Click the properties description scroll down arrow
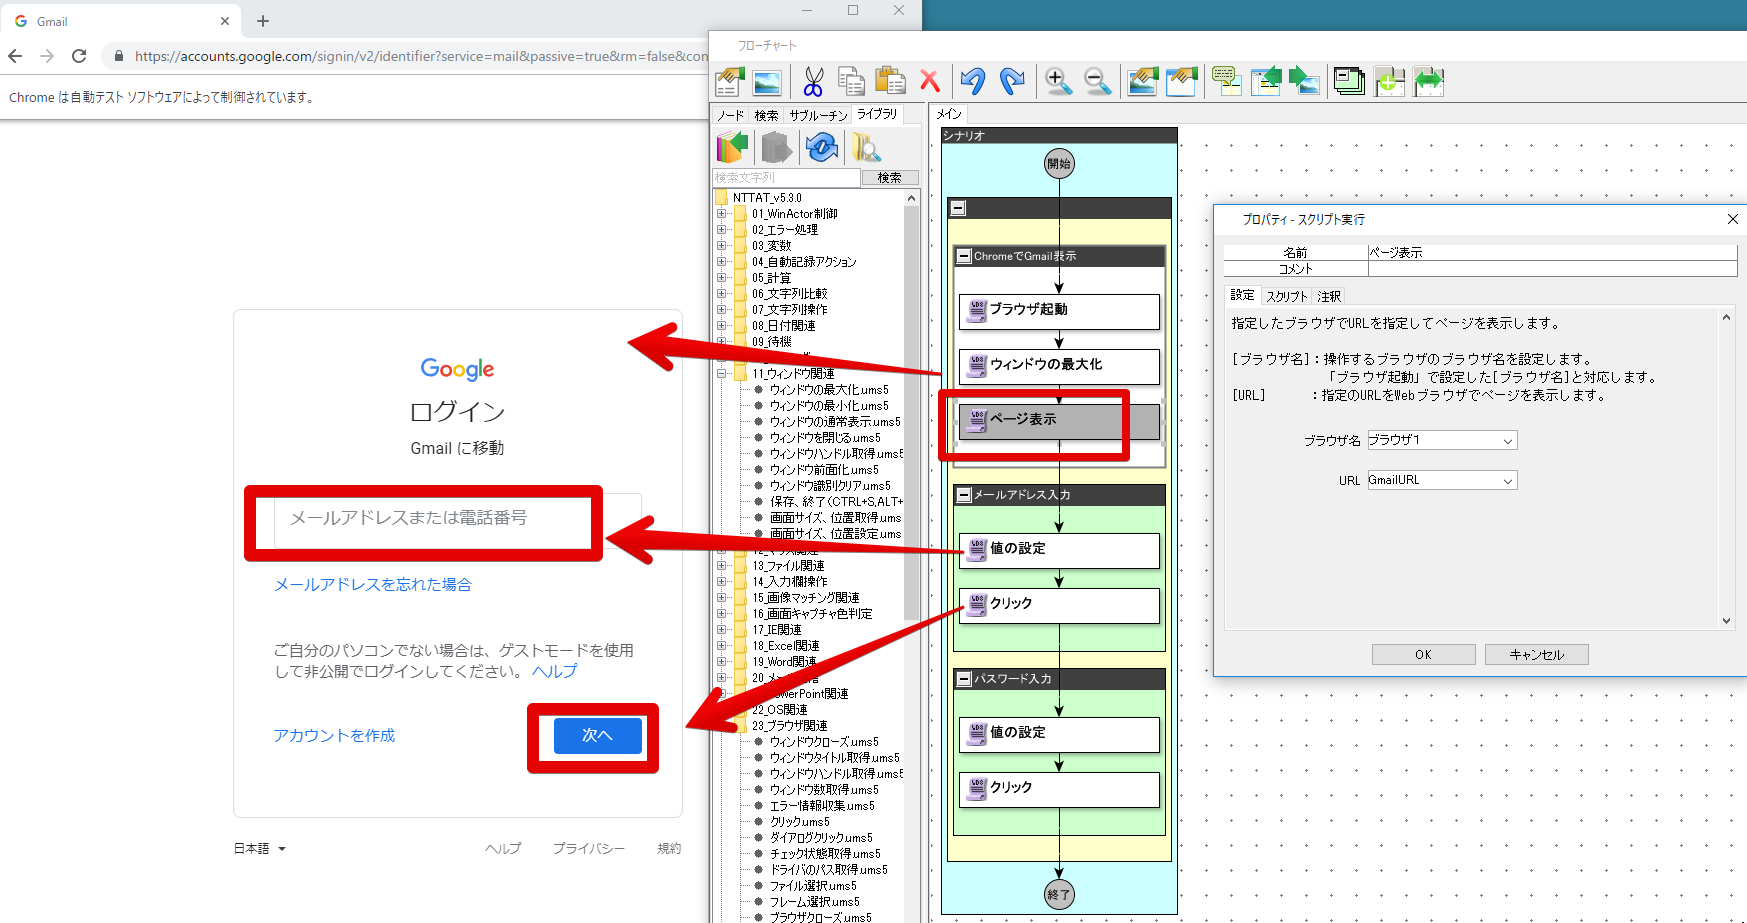The height and width of the screenshot is (923, 1747). point(1726,621)
